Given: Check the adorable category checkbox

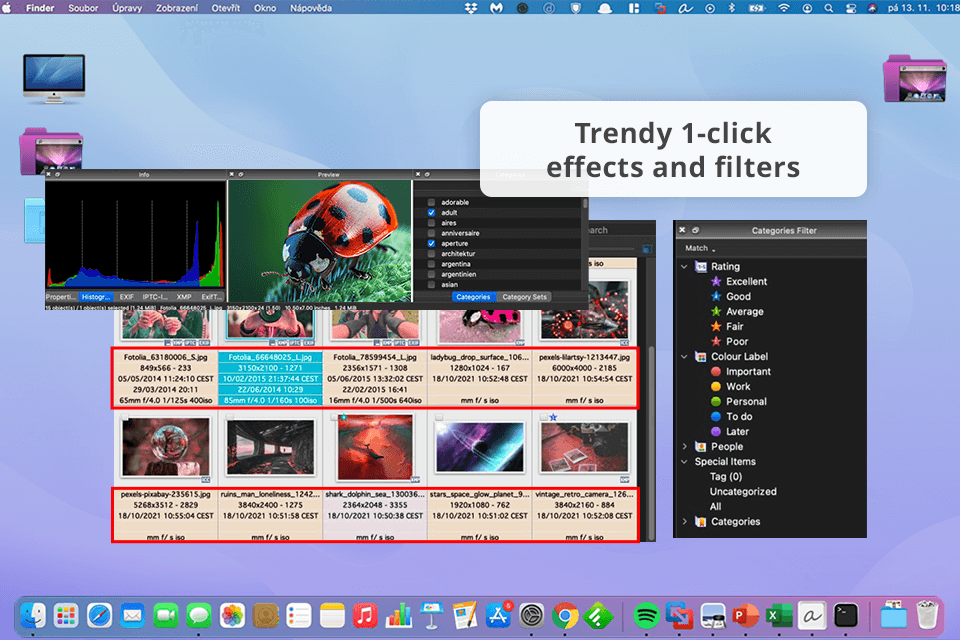Looking at the screenshot, I should [x=431, y=202].
